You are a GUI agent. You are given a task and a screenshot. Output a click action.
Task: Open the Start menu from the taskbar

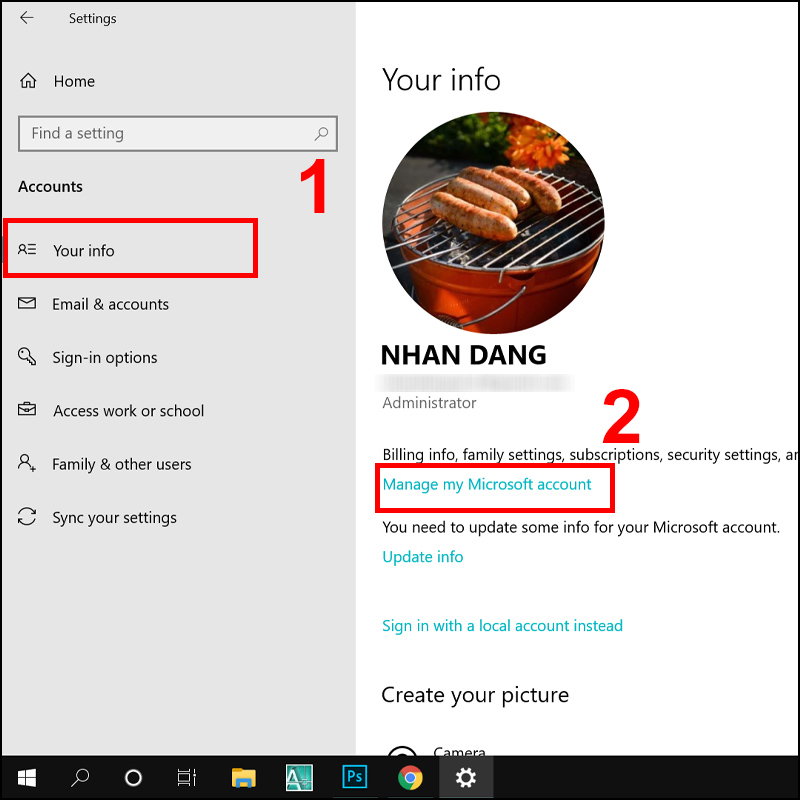26,777
